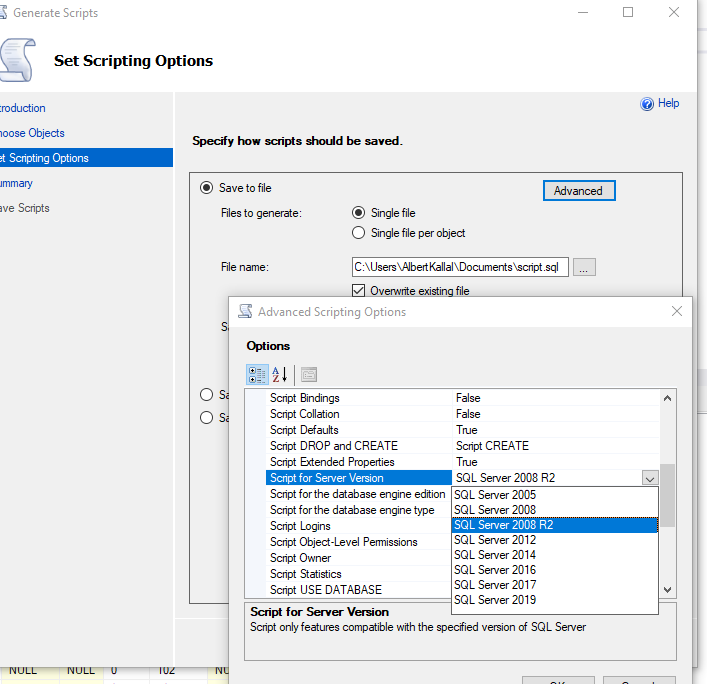The image size is (707, 684).
Task: Select the Script Object-Level Permissions row
Action: click(x=358, y=542)
